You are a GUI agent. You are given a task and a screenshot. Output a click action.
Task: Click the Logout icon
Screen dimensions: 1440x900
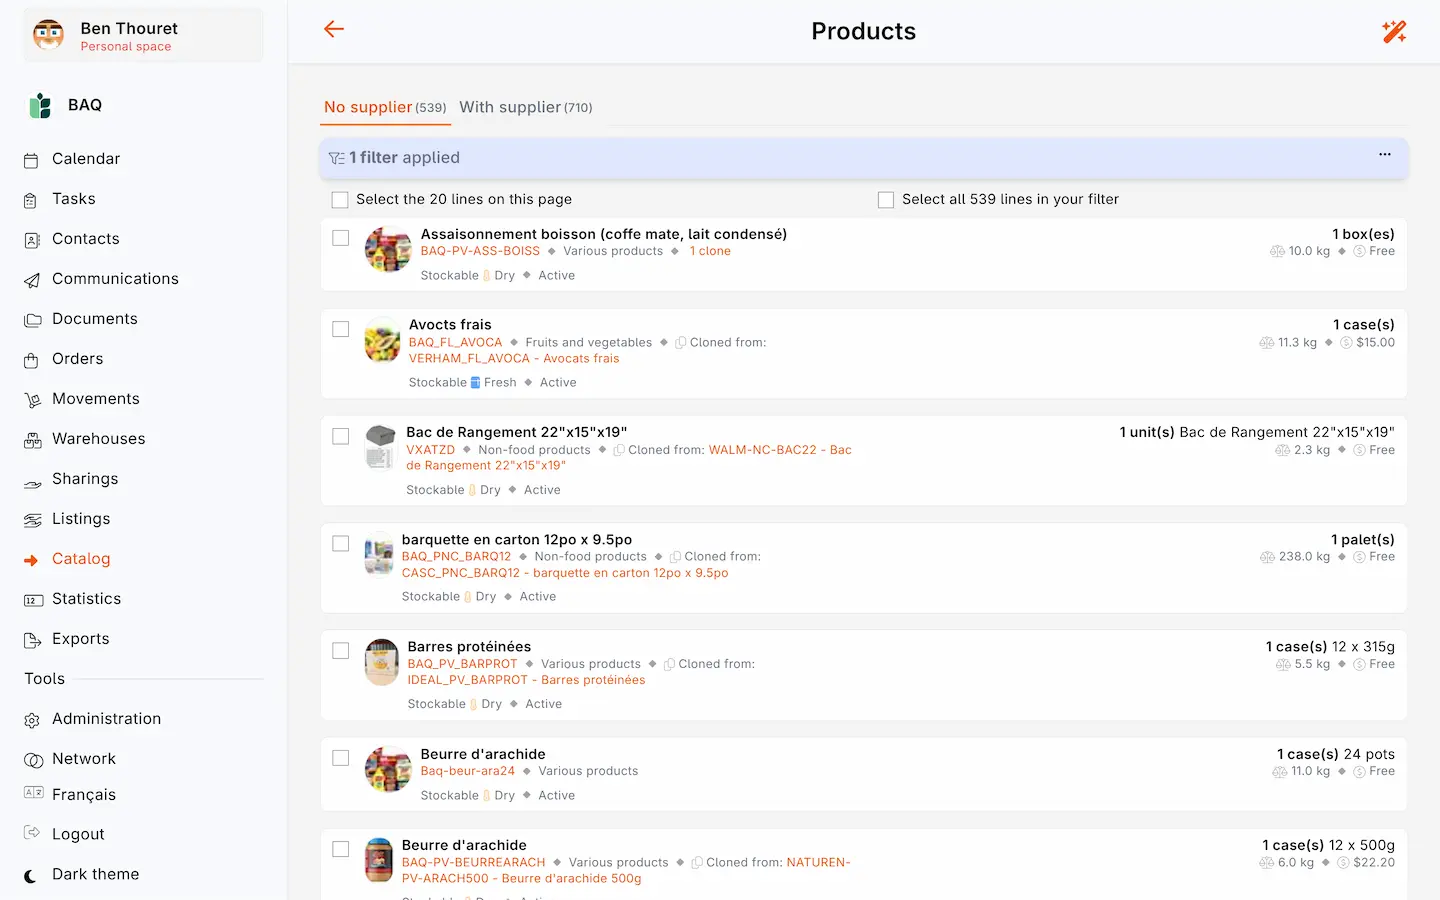tap(32, 833)
